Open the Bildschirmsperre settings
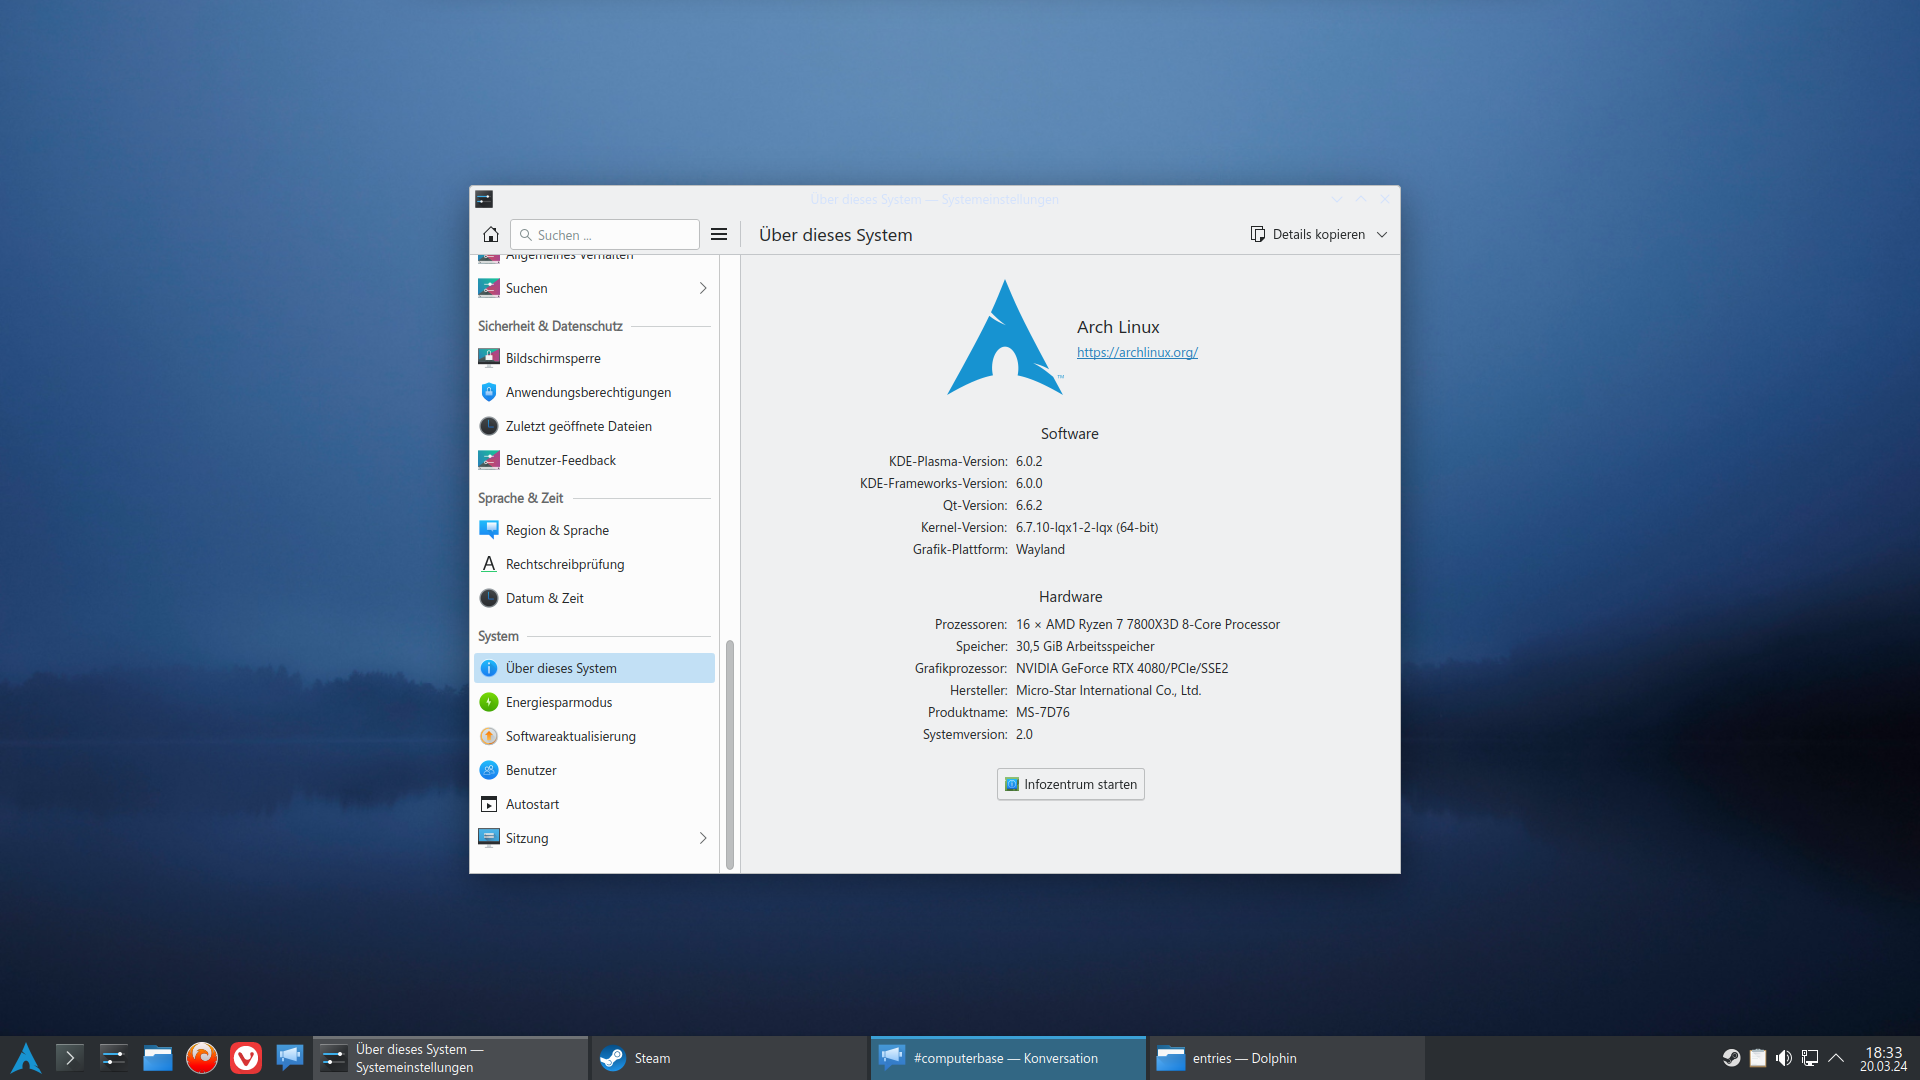Screen dimensions: 1920x1080 [x=553, y=357]
